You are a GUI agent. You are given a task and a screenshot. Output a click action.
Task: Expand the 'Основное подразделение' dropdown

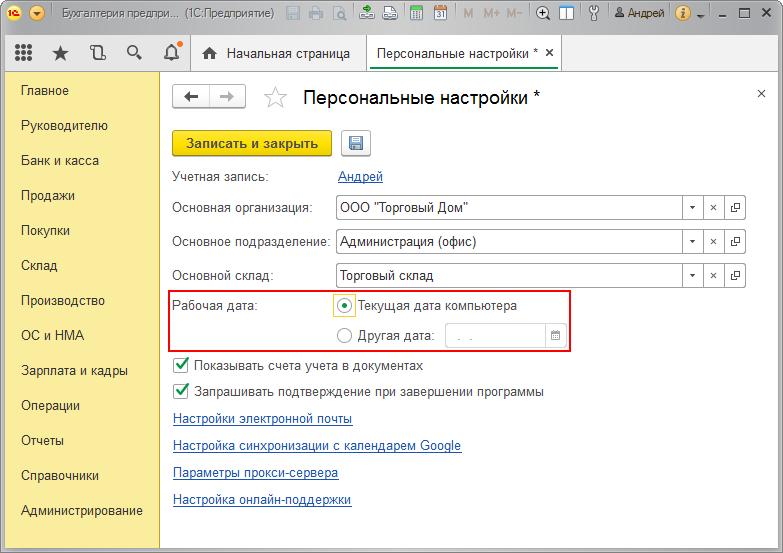(691, 241)
